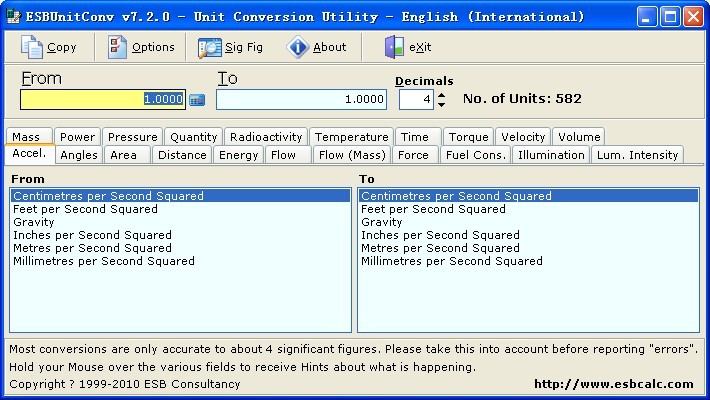The height and width of the screenshot is (400, 710).
Task: Pick Millimetres per Second Squared in To list
Action: coord(451,261)
